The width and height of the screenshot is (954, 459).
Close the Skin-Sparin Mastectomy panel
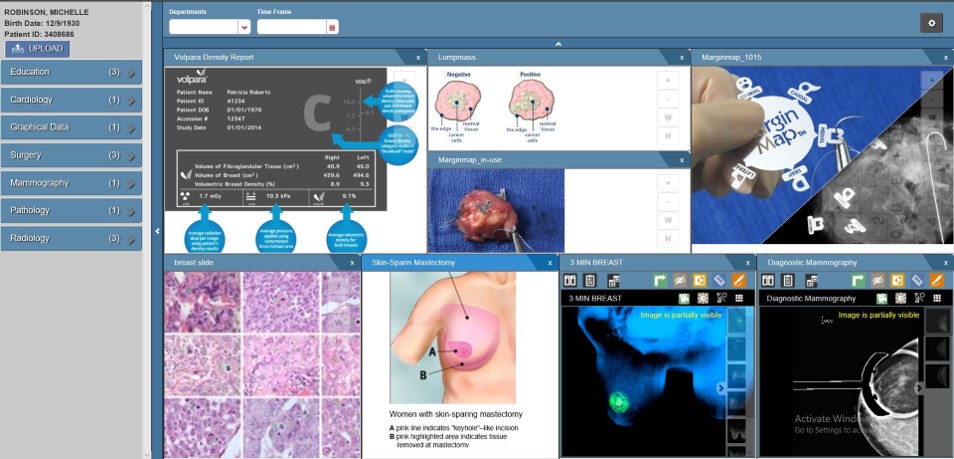pyautogui.click(x=550, y=263)
